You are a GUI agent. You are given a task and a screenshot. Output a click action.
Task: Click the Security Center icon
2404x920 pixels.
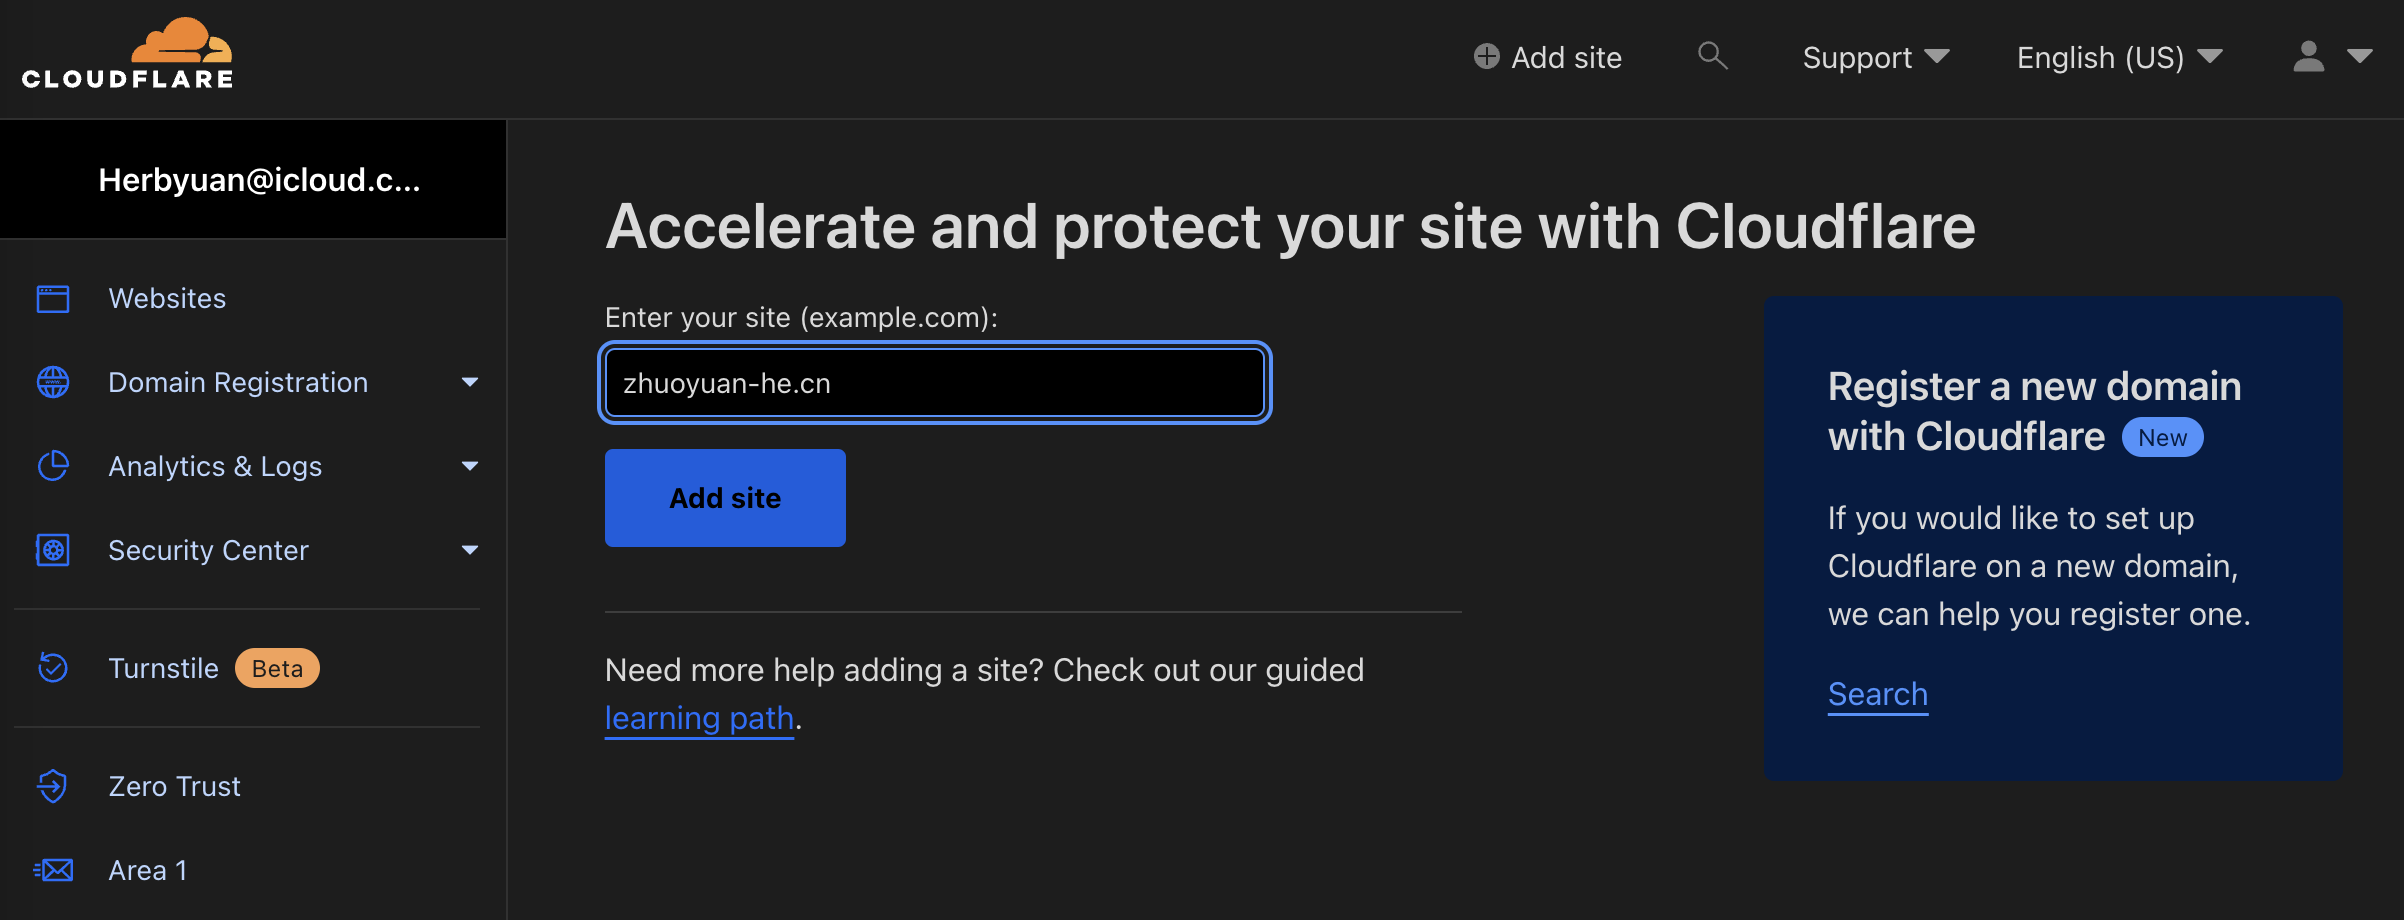point(53,550)
